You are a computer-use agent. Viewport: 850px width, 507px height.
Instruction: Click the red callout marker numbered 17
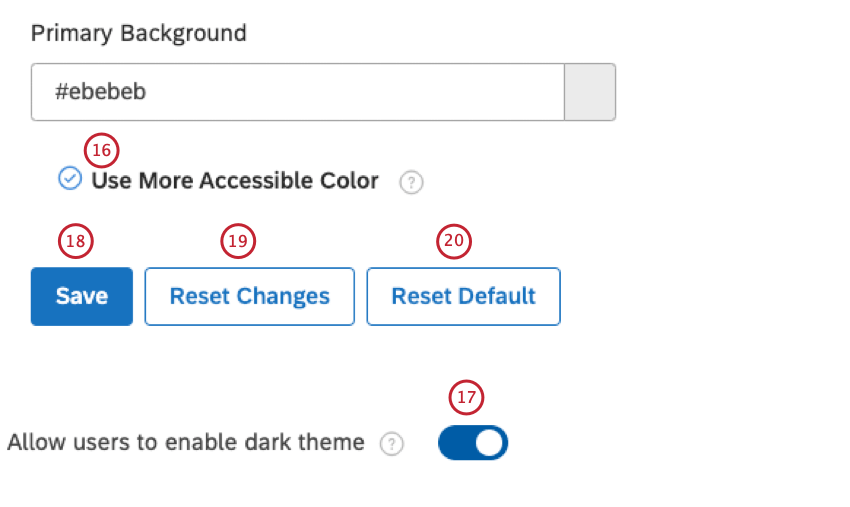(465, 397)
